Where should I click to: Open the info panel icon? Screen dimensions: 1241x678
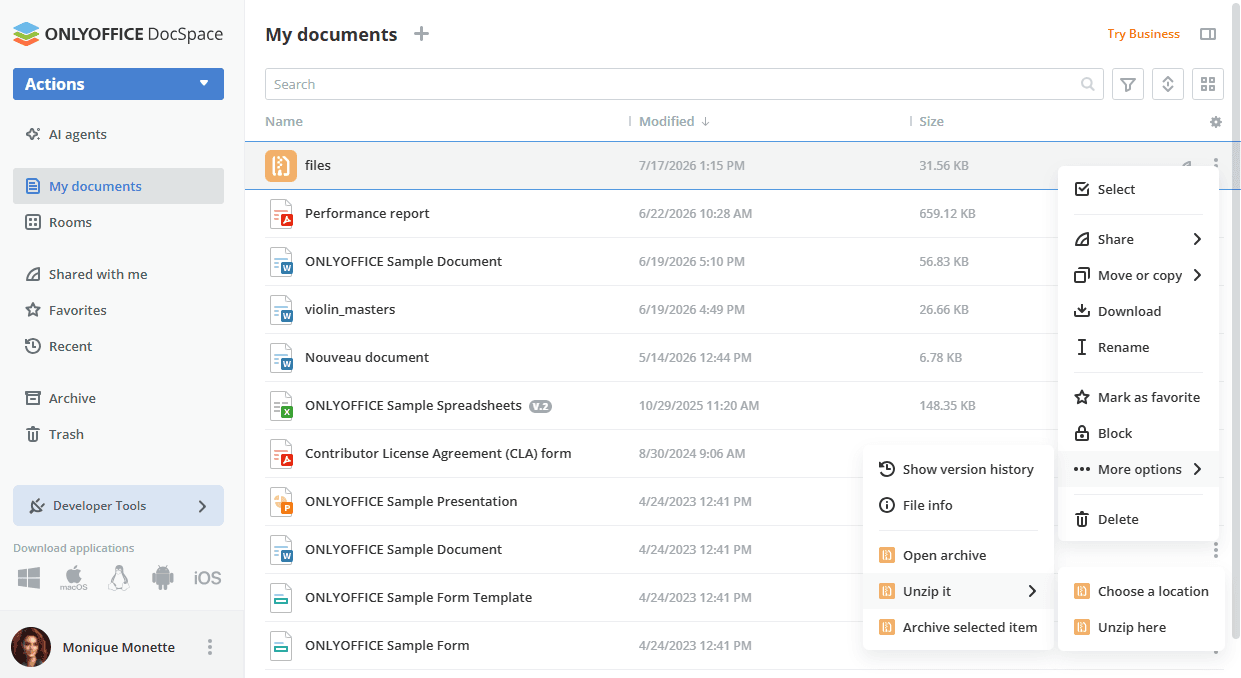point(1208,34)
